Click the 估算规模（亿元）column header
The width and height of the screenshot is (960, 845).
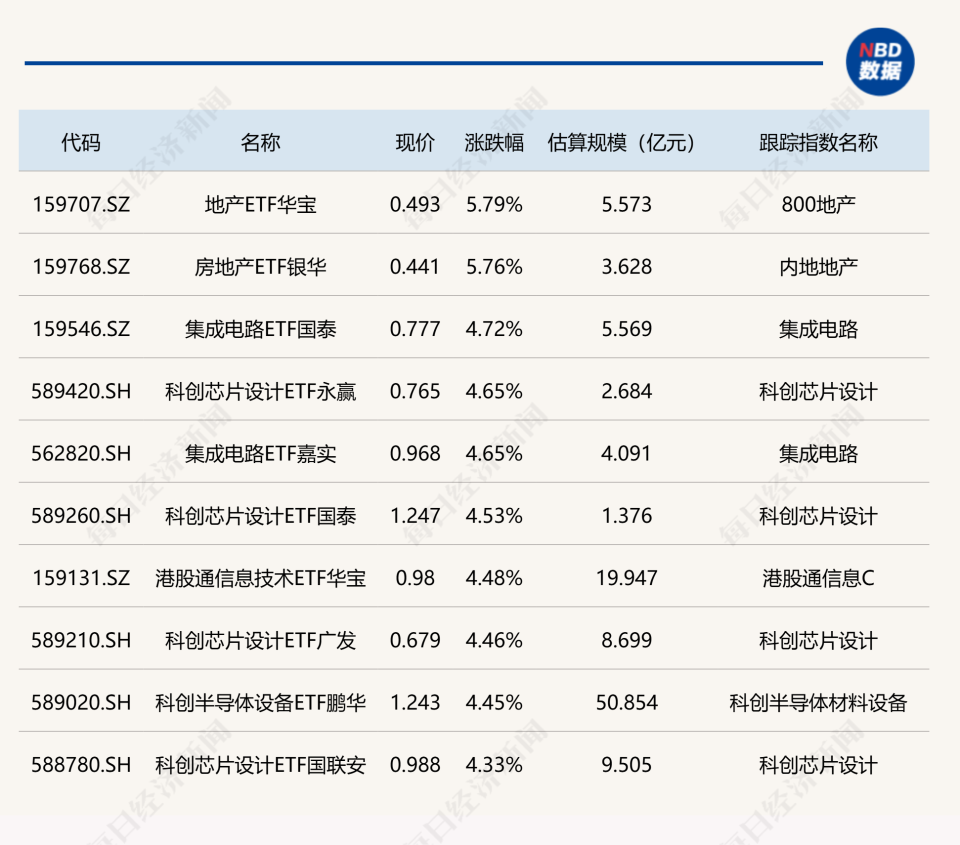point(621,143)
